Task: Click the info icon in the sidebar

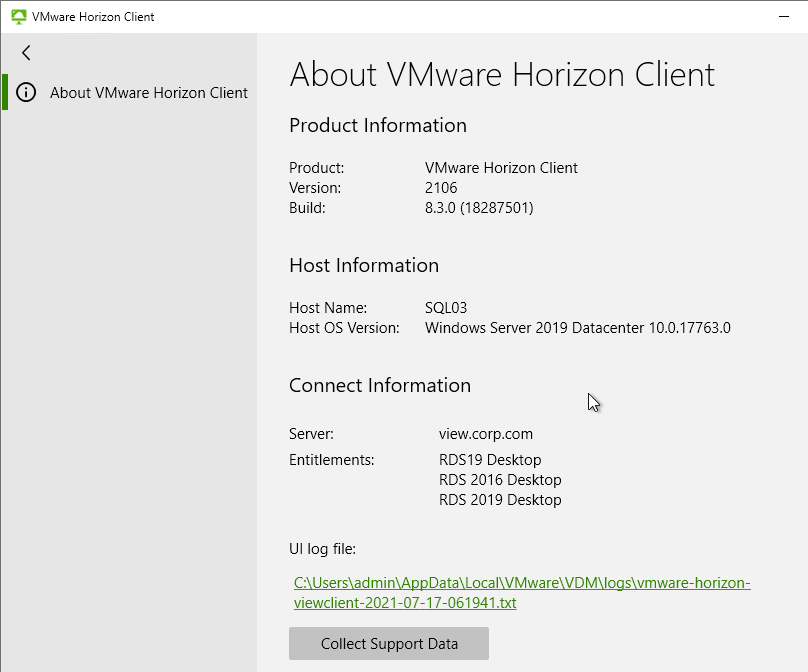Action: pyautogui.click(x=26, y=92)
